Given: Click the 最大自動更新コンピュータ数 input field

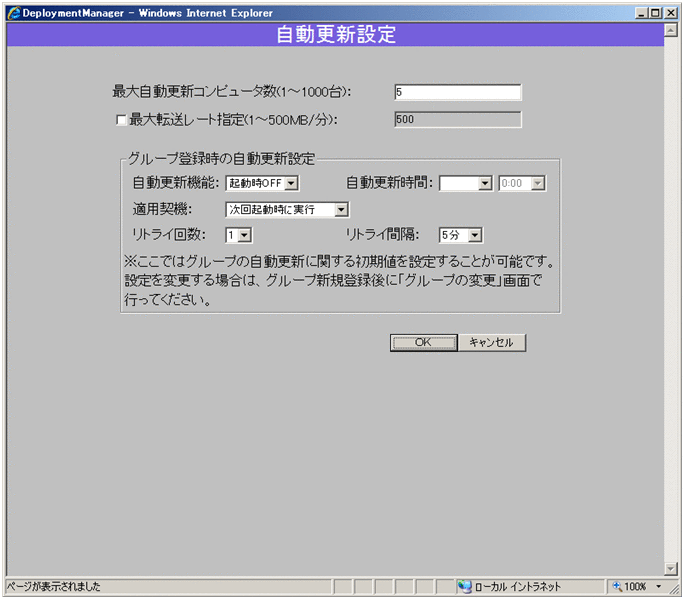Looking at the screenshot, I should point(457,92).
